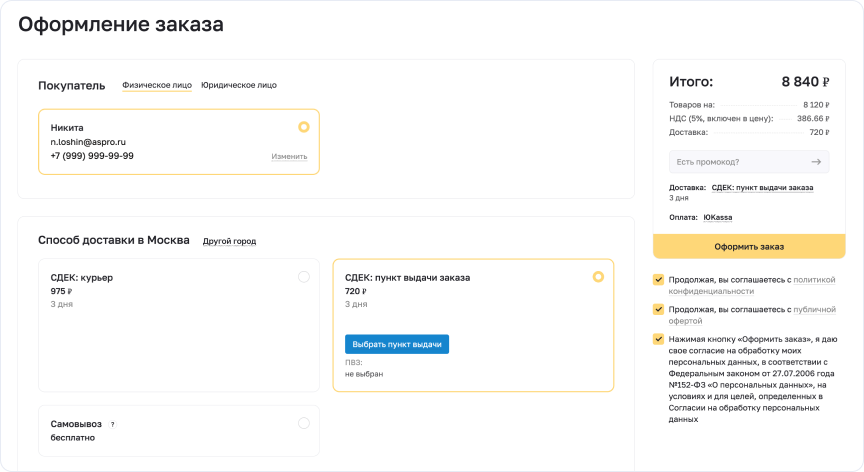Open the Другой город link

(229, 241)
